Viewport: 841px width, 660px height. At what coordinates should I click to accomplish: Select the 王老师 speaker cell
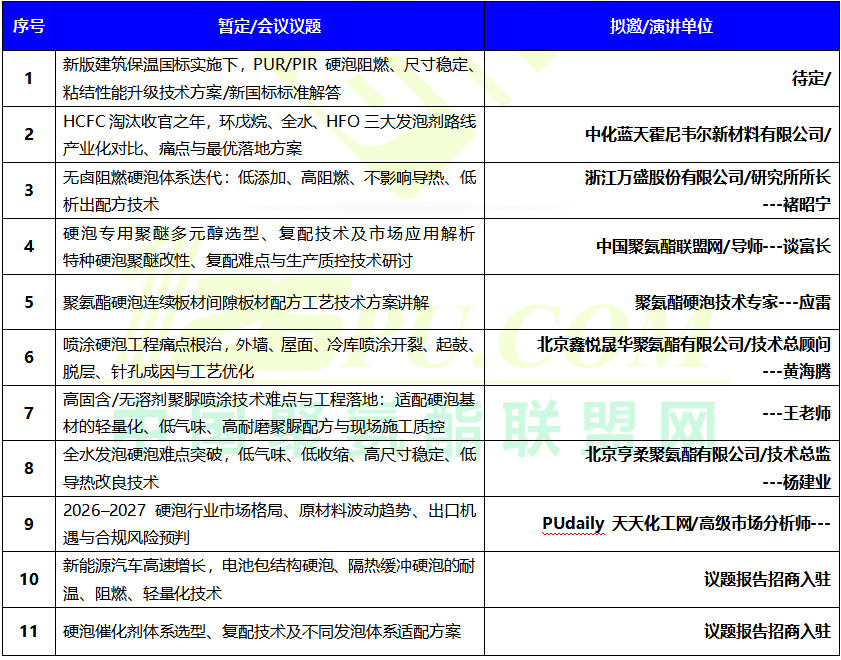pyautogui.click(x=662, y=413)
